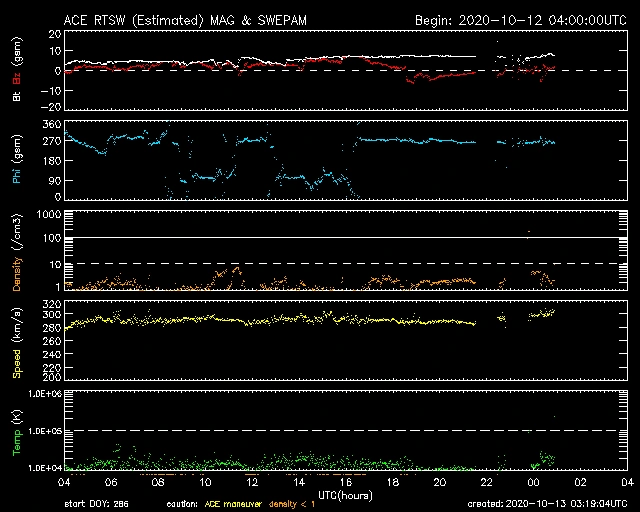Click the yellow "ACE maneuver" caution legend
Screen dimensions: 640x512
point(233,503)
